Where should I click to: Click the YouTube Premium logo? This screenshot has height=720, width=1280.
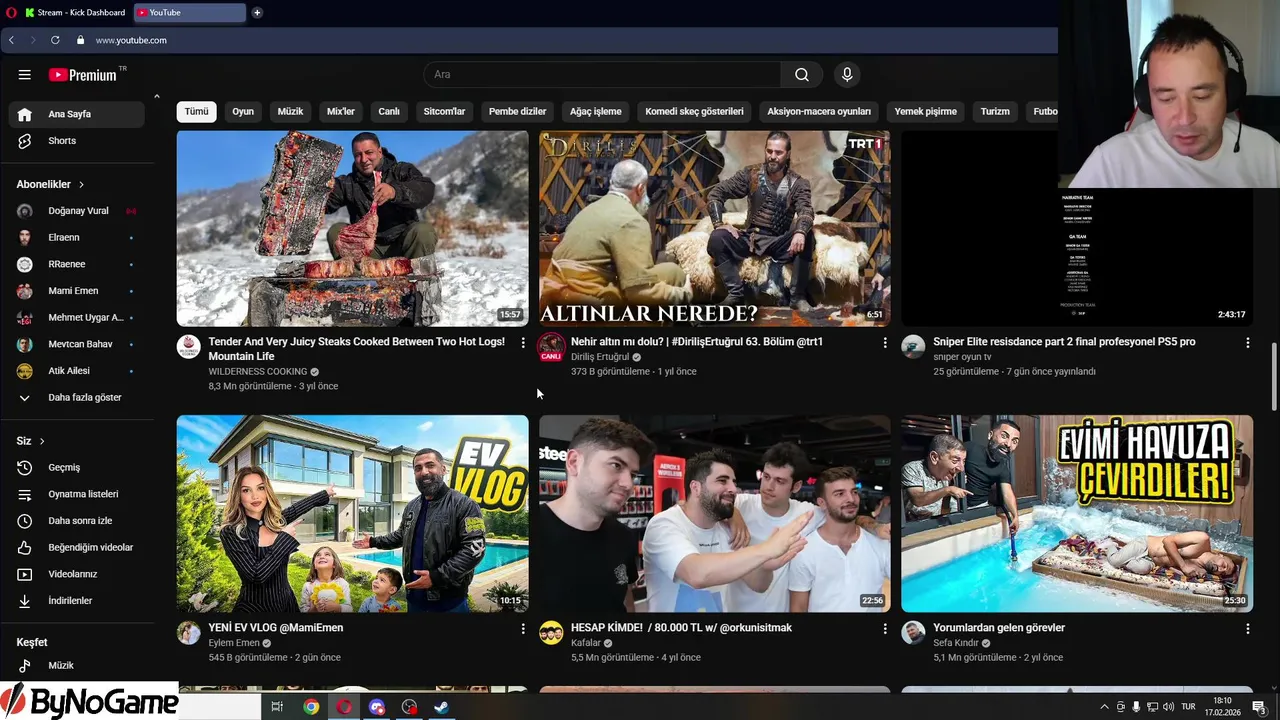click(x=83, y=75)
